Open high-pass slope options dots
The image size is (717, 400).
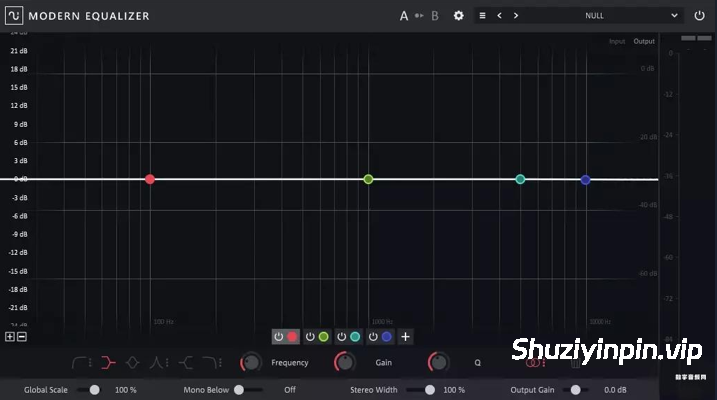coord(90,363)
